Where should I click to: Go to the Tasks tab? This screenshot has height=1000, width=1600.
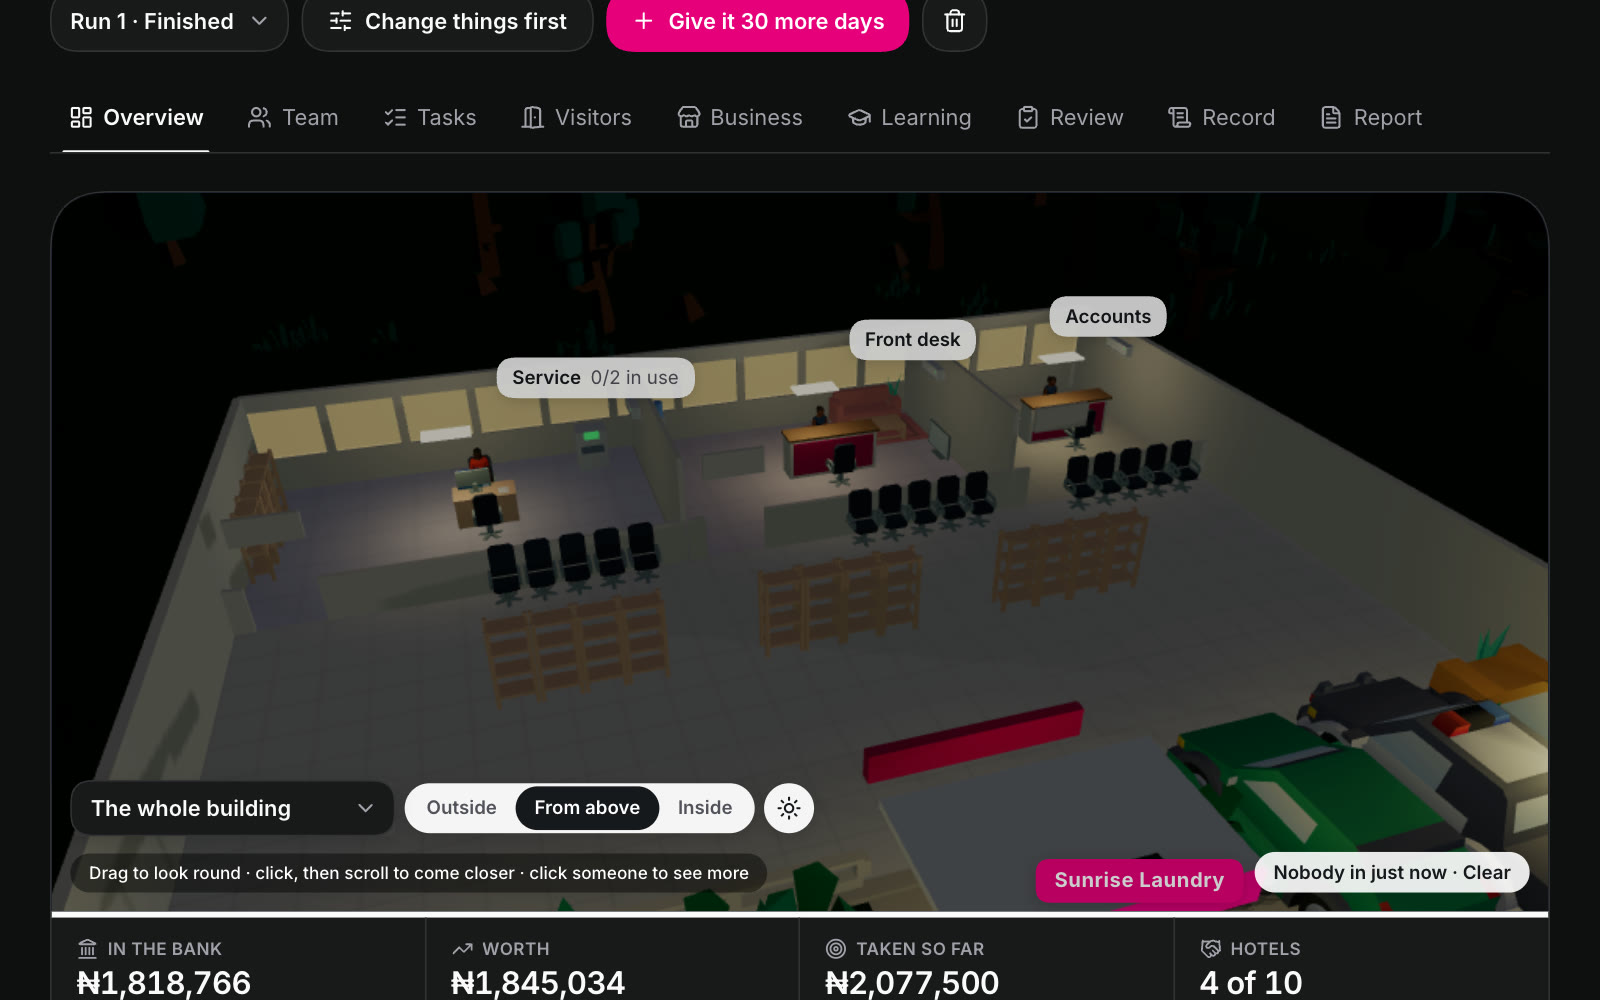click(x=430, y=118)
